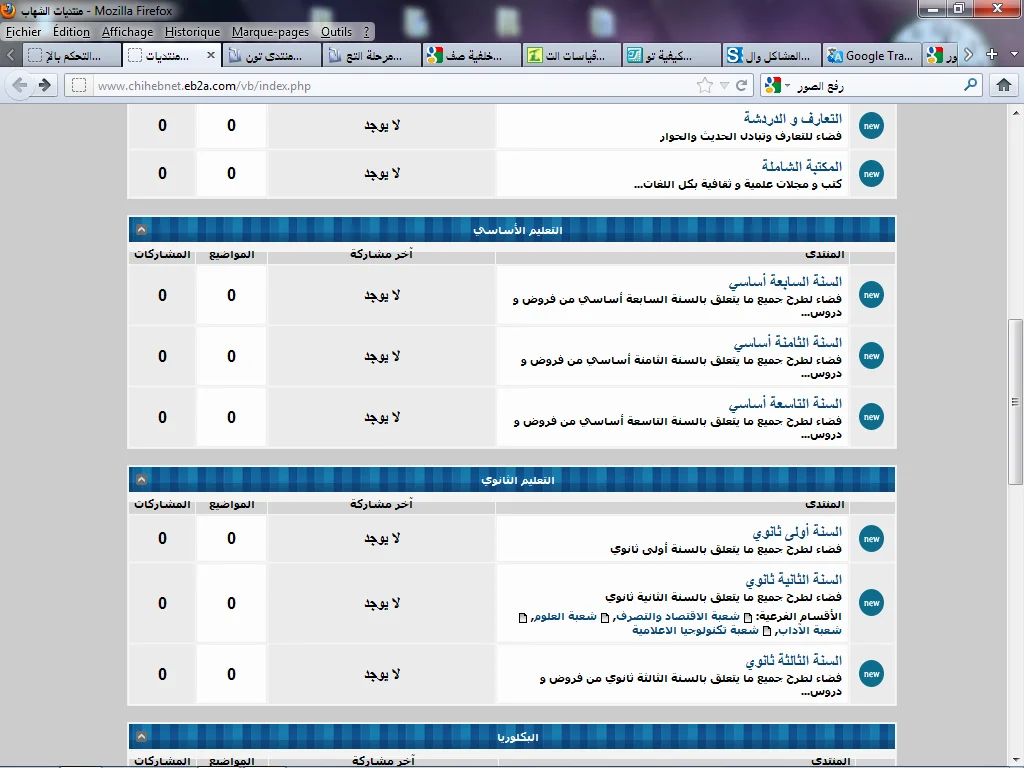The width and height of the screenshot is (1024, 768).
Task: Click new-post icon beside السنة السابعة أساسي
Action: click(x=871, y=295)
